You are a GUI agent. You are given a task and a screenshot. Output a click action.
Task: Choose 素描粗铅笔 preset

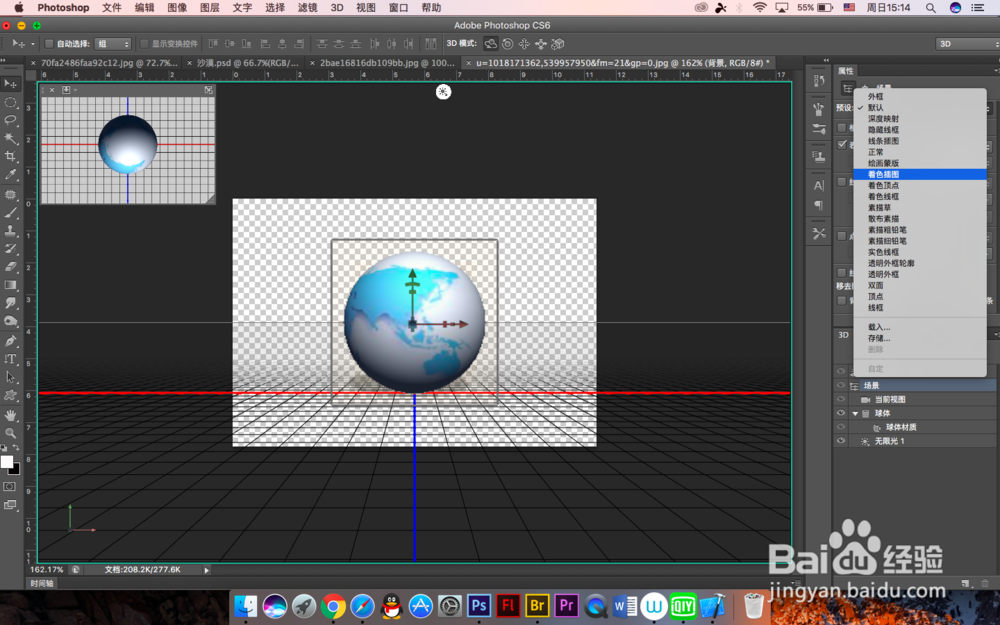920,230
